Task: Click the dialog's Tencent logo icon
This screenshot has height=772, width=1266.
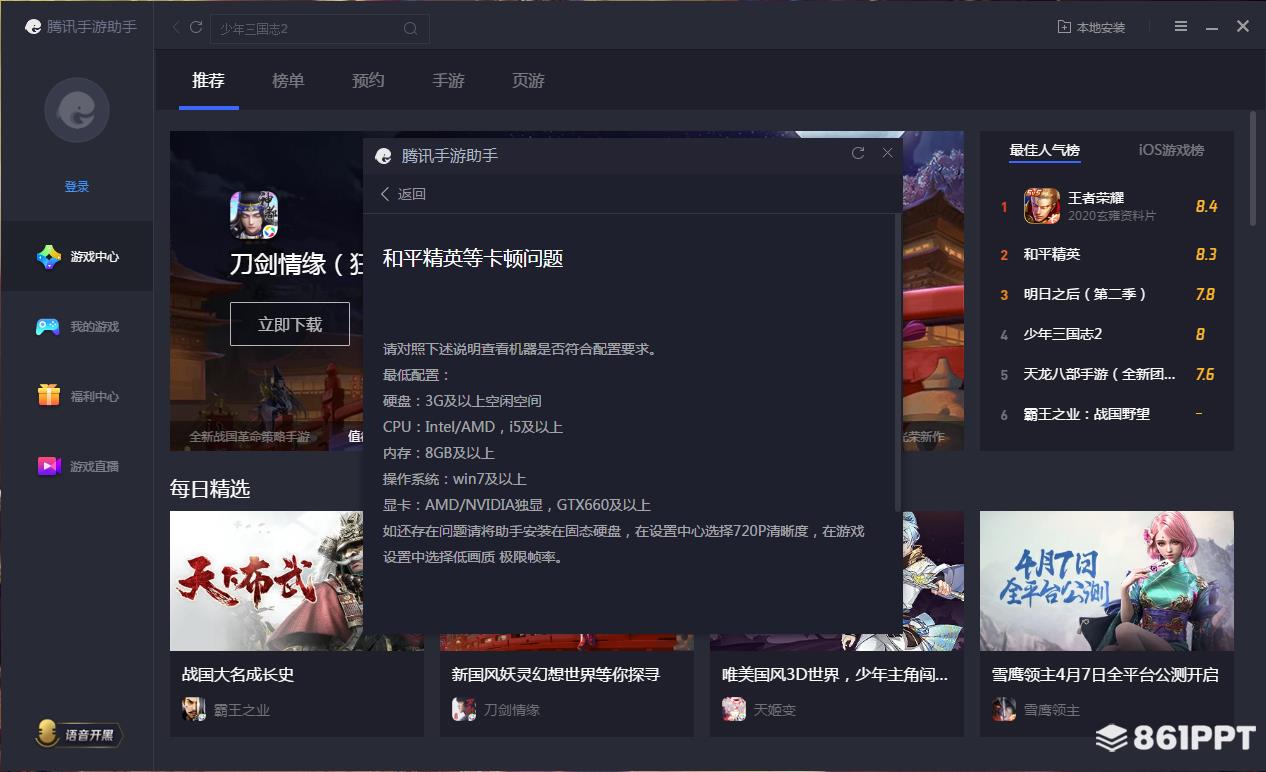Action: (x=383, y=156)
